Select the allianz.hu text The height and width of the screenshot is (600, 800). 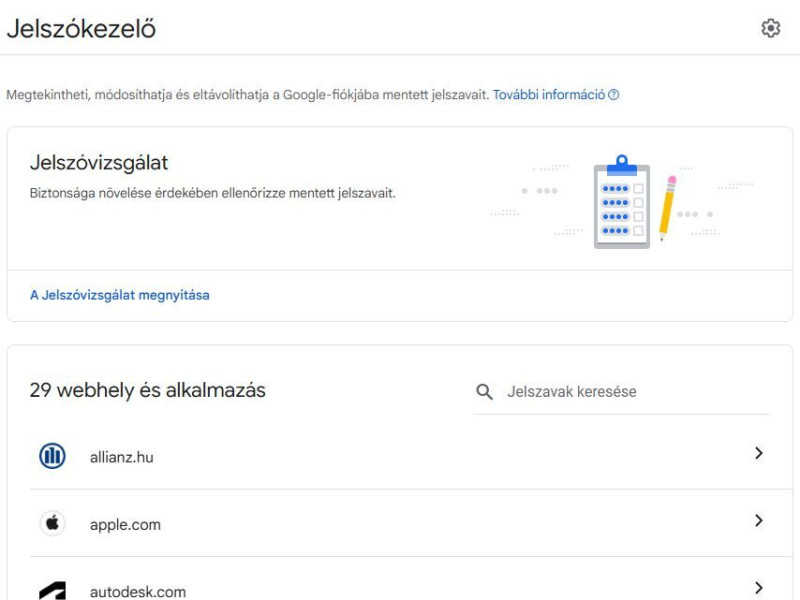click(121, 457)
